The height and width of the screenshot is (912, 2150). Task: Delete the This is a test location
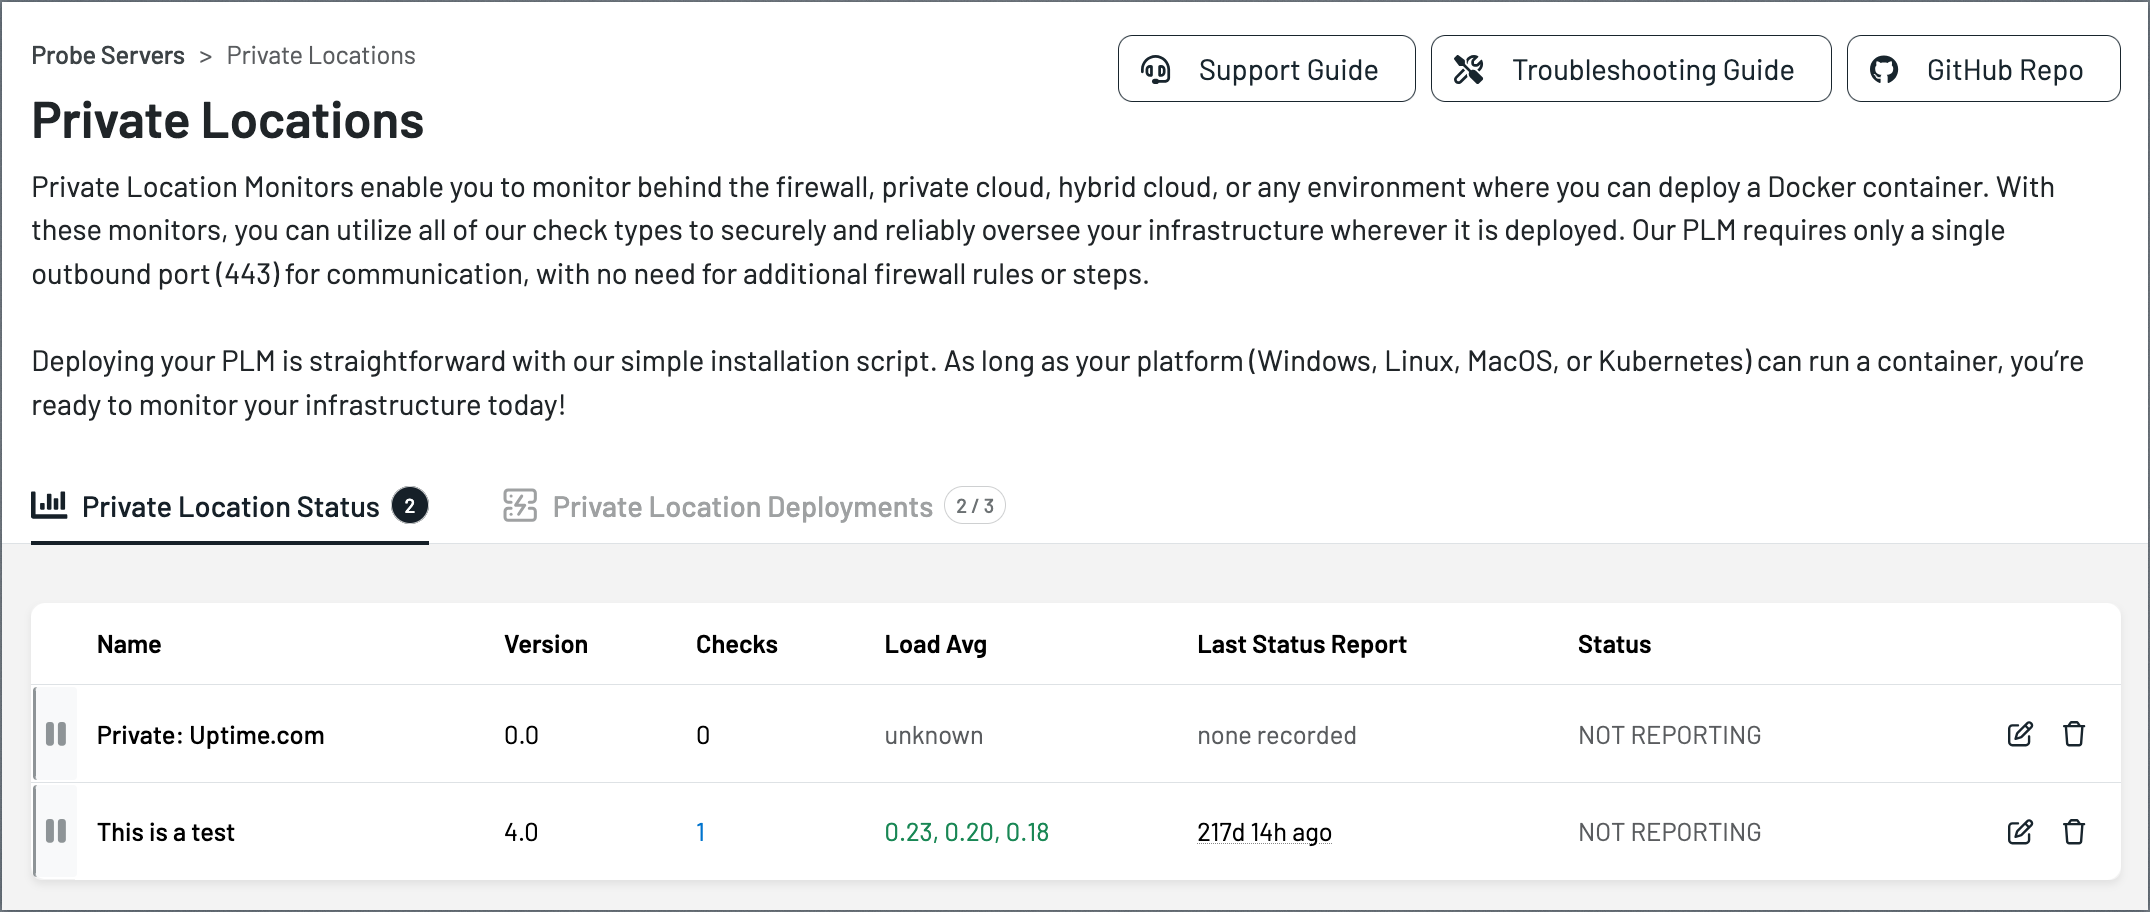[2074, 831]
